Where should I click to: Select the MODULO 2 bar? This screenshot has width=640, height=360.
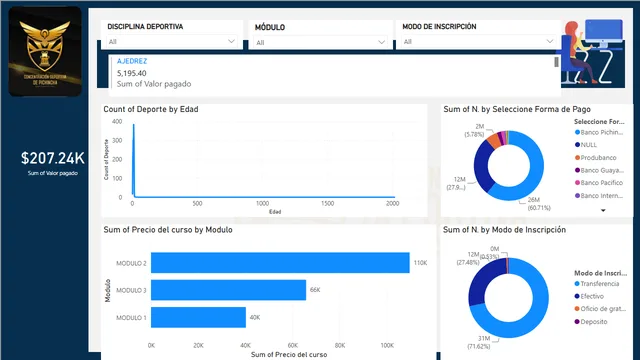point(280,263)
